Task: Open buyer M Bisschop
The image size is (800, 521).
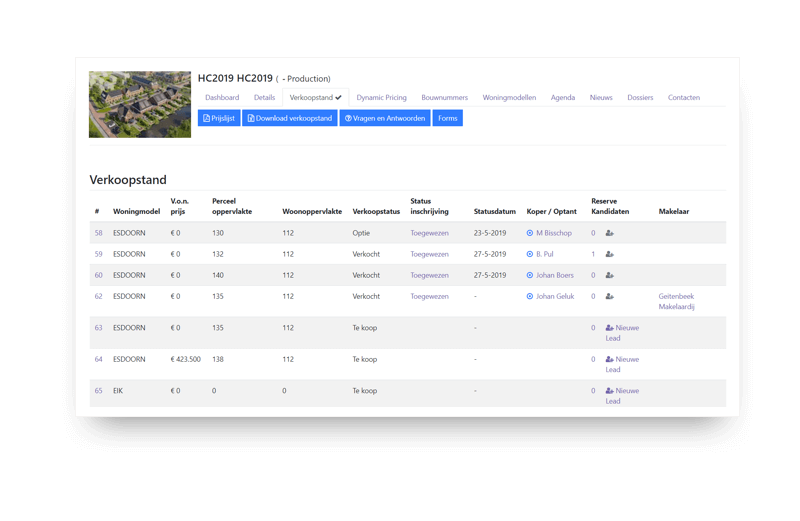Action: (x=554, y=233)
